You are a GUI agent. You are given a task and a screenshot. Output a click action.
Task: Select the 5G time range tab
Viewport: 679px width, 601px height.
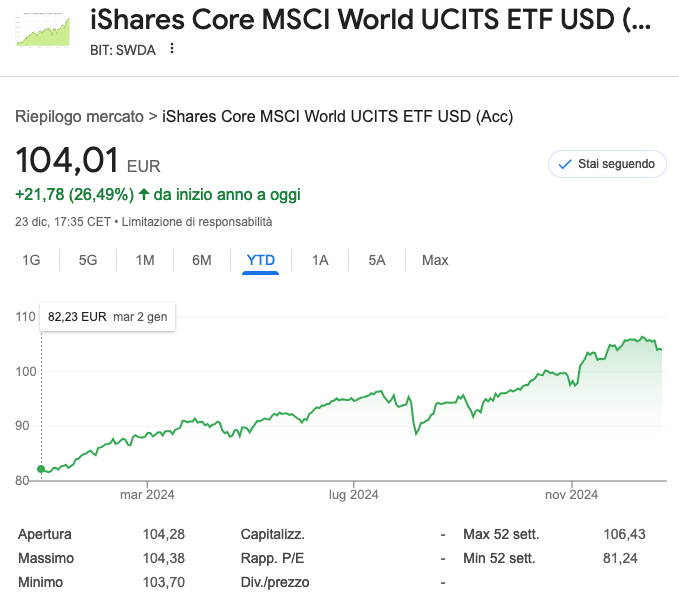click(88, 260)
